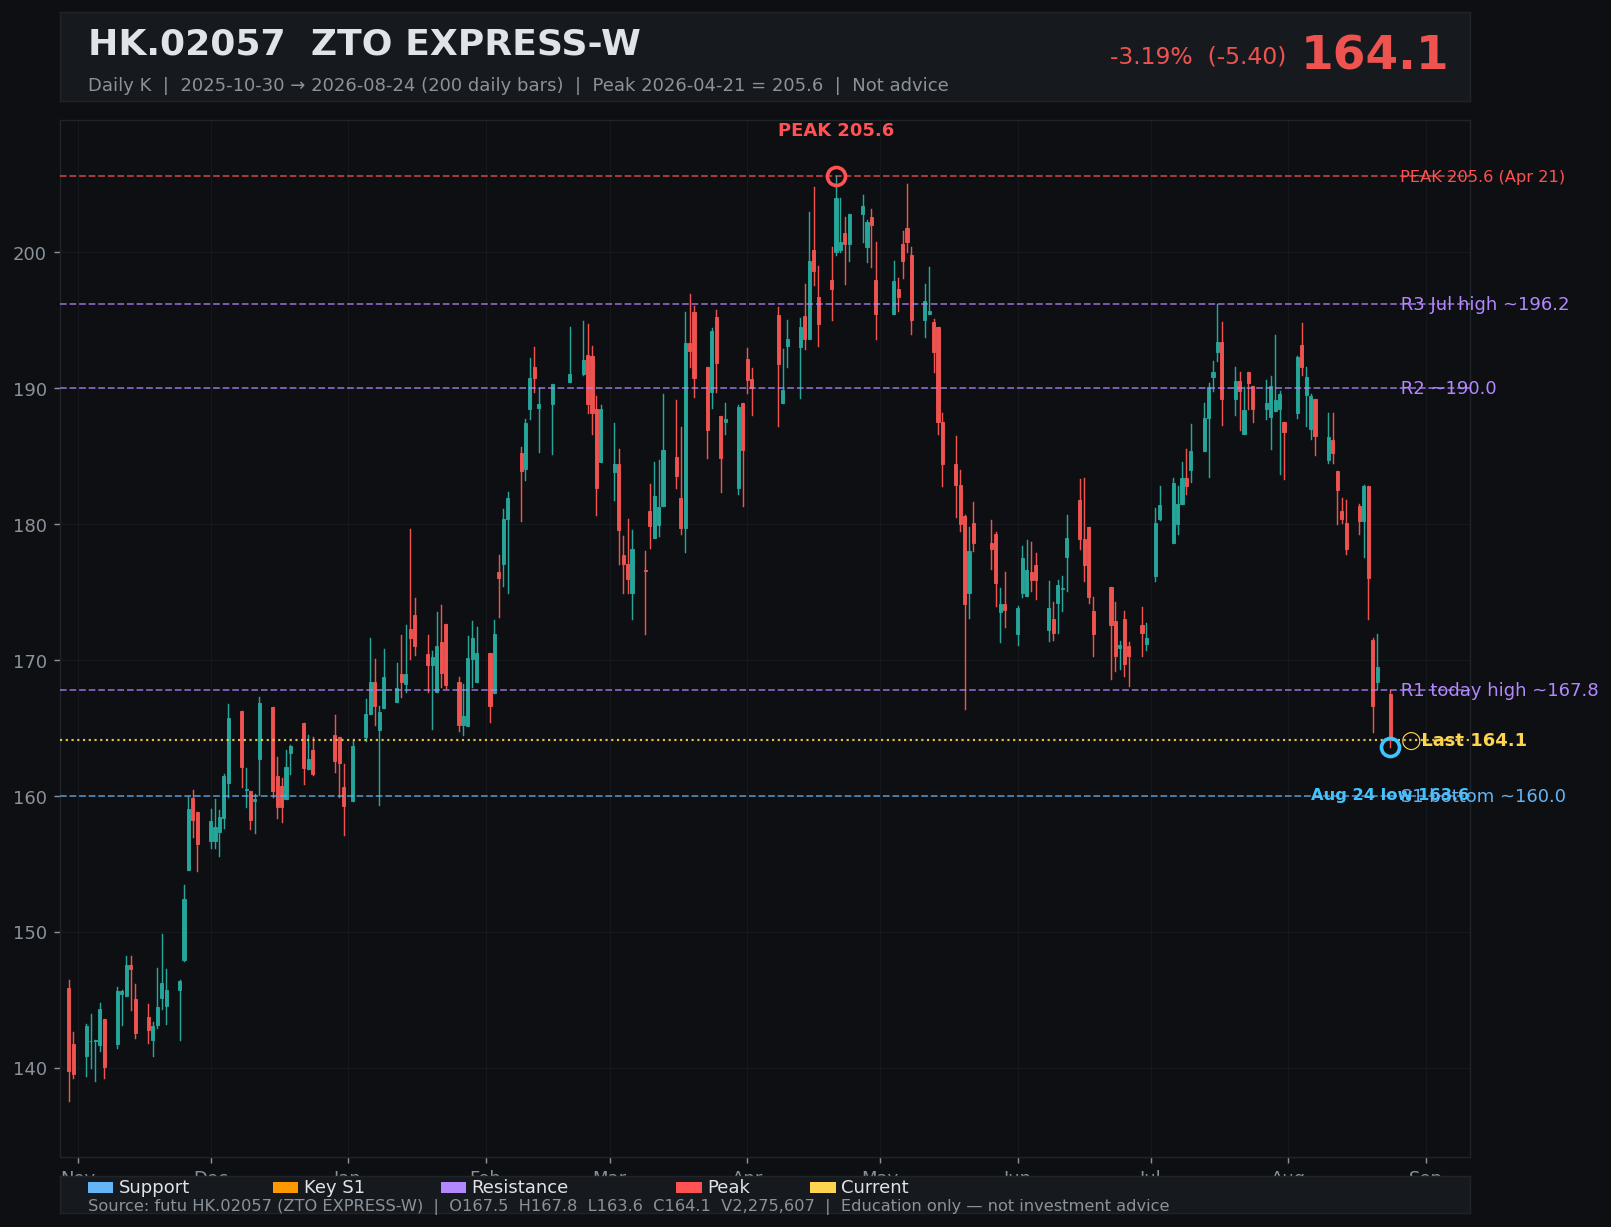
Task: Click the large 164.1 price in the header
Action: tap(1374, 54)
